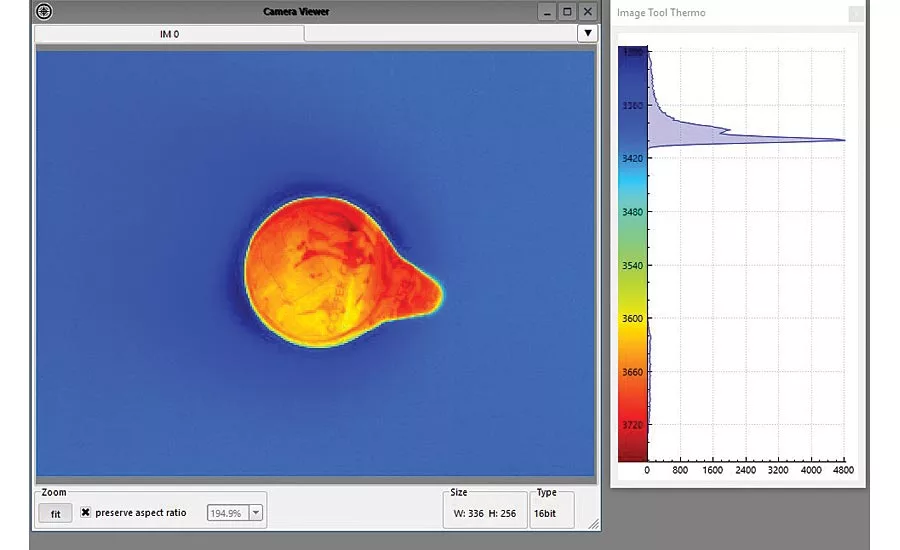The height and width of the screenshot is (550, 900).
Task: Open the 194.9% zoom level dropdown
Action: 256,513
